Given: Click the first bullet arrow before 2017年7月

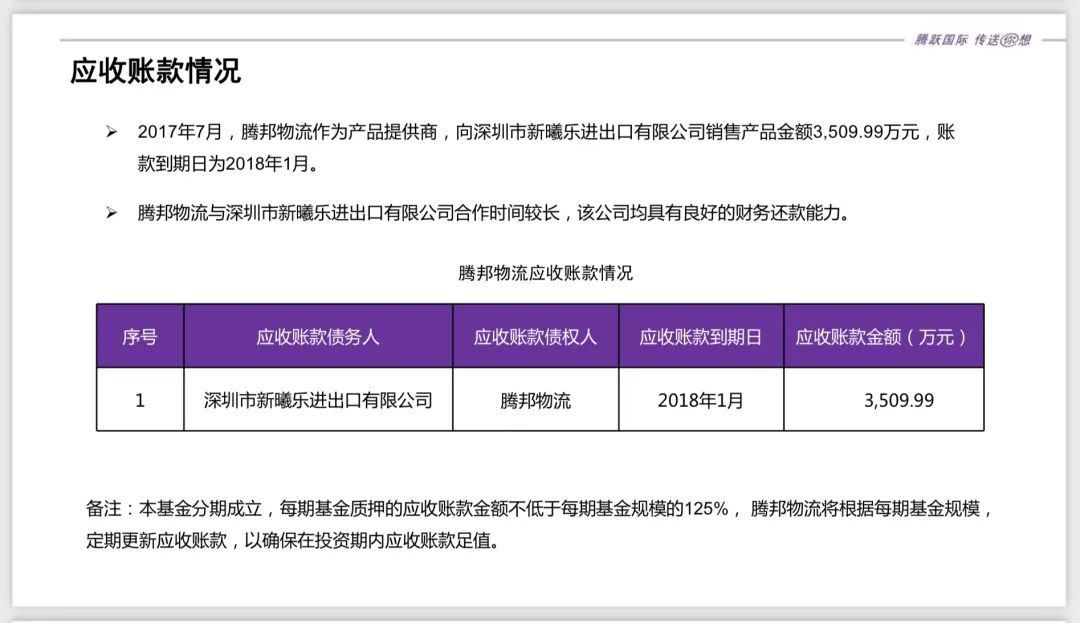Looking at the screenshot, I should point(111,131).
